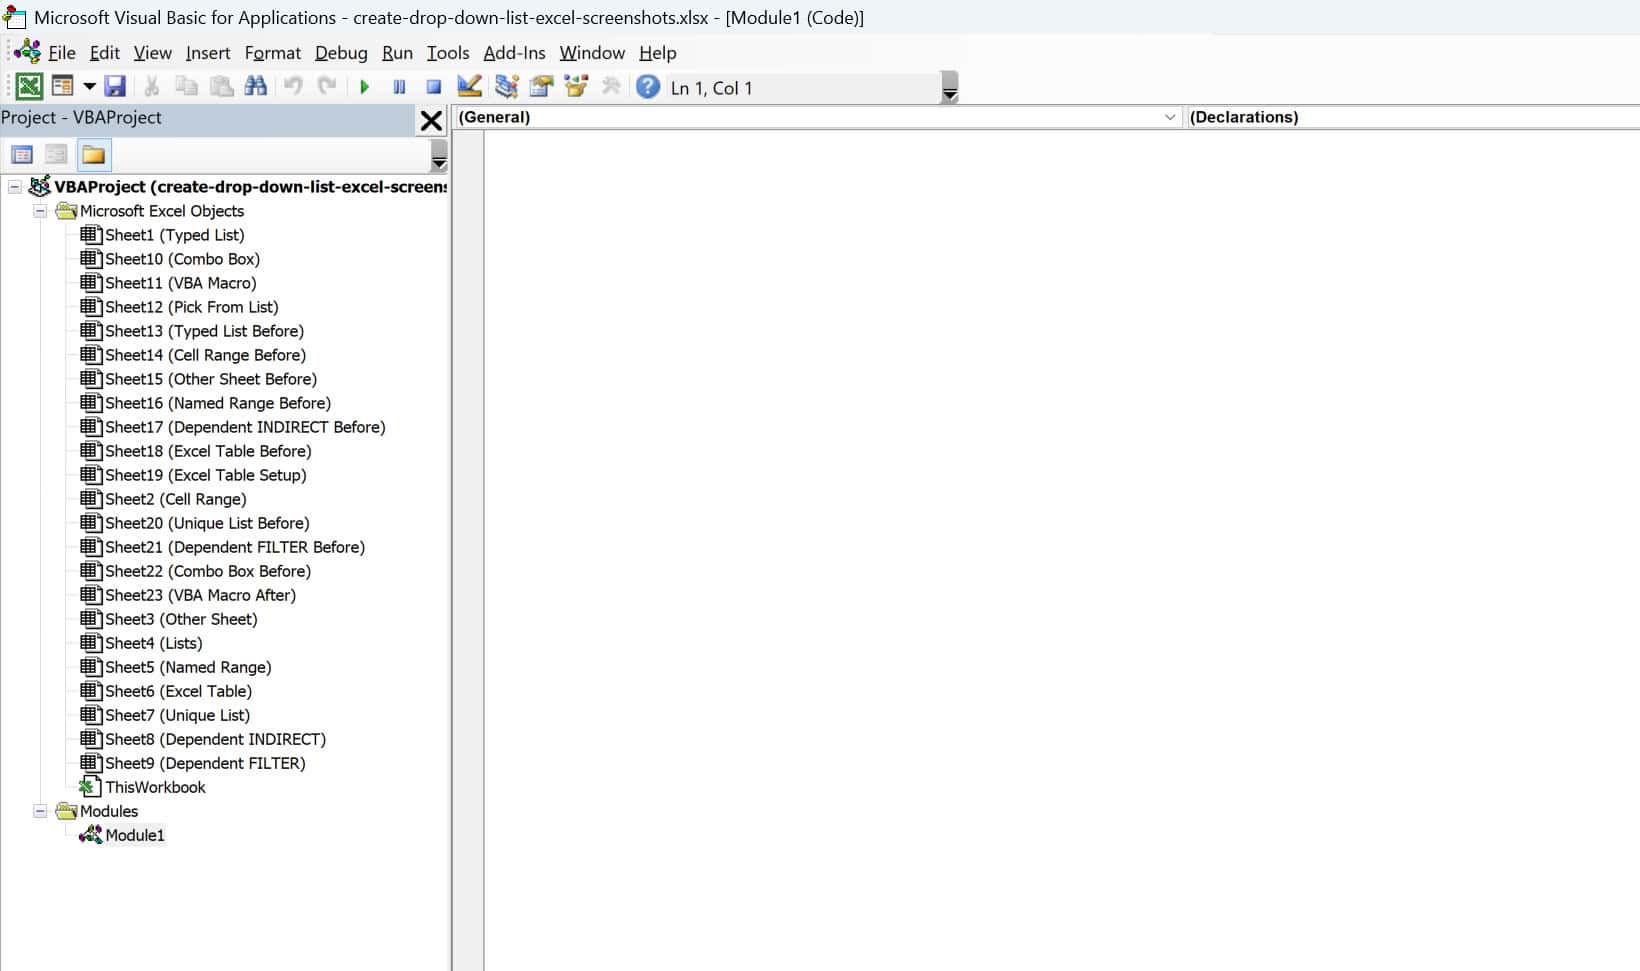Open the Run menu
Screen dimensions: 1640x971
pos(397,53)
